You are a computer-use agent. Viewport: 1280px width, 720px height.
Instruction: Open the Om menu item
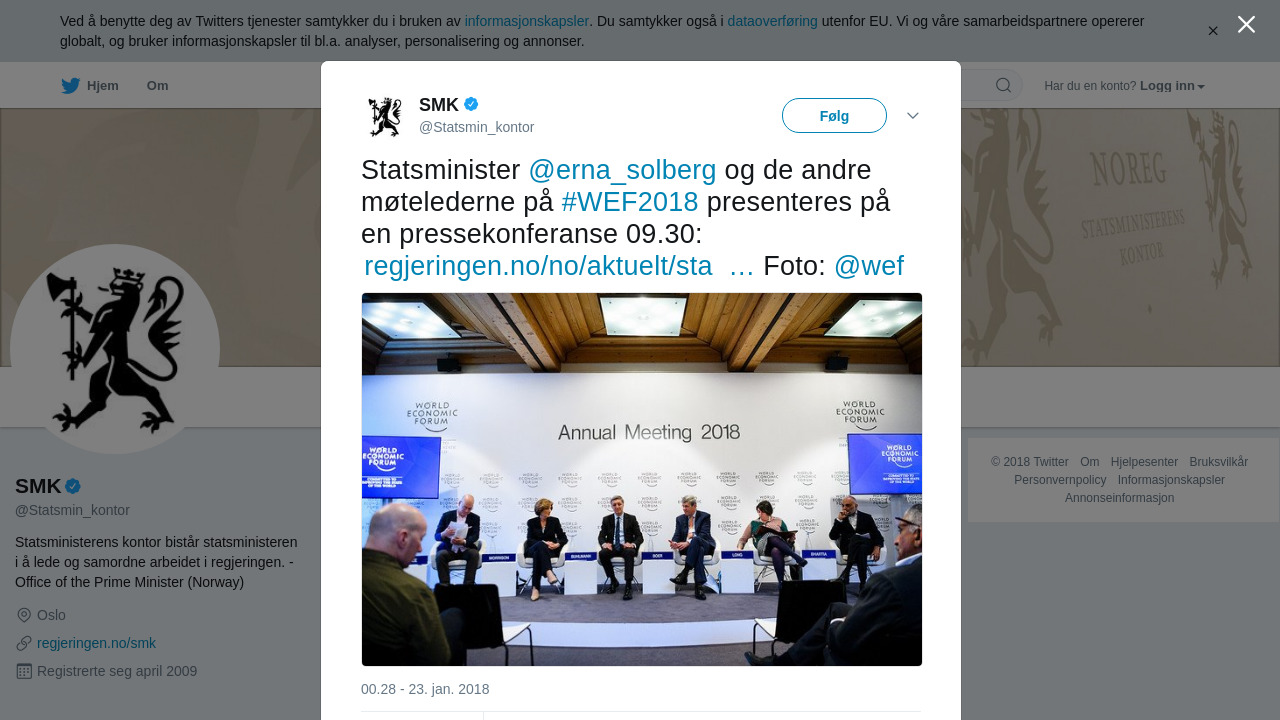pyautogui.click(x=158, y=86)
